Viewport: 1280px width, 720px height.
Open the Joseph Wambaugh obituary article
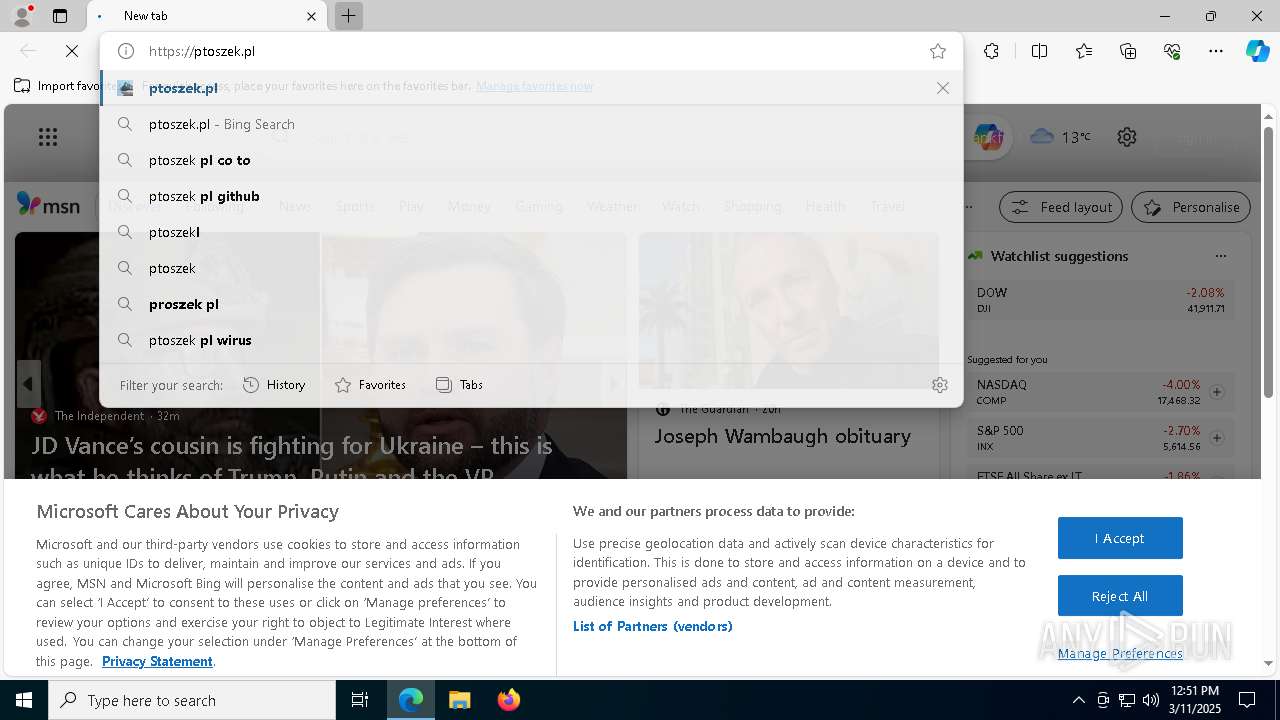[x=782, y=436]
